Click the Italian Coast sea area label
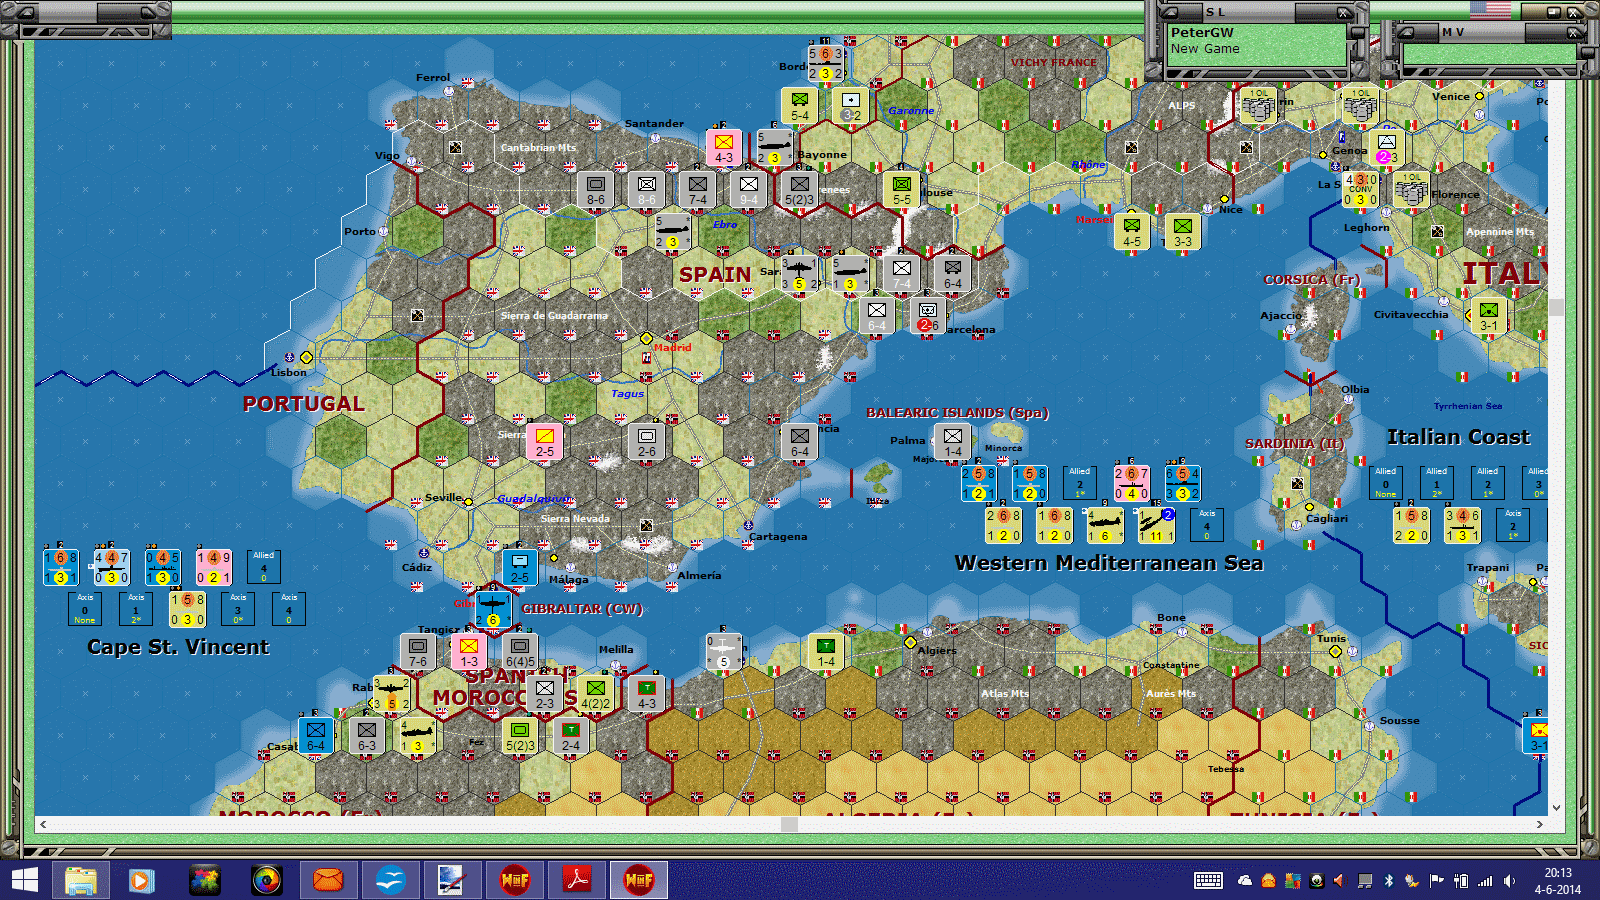Screen dimensions: 1600x900 click(1458, 437)
